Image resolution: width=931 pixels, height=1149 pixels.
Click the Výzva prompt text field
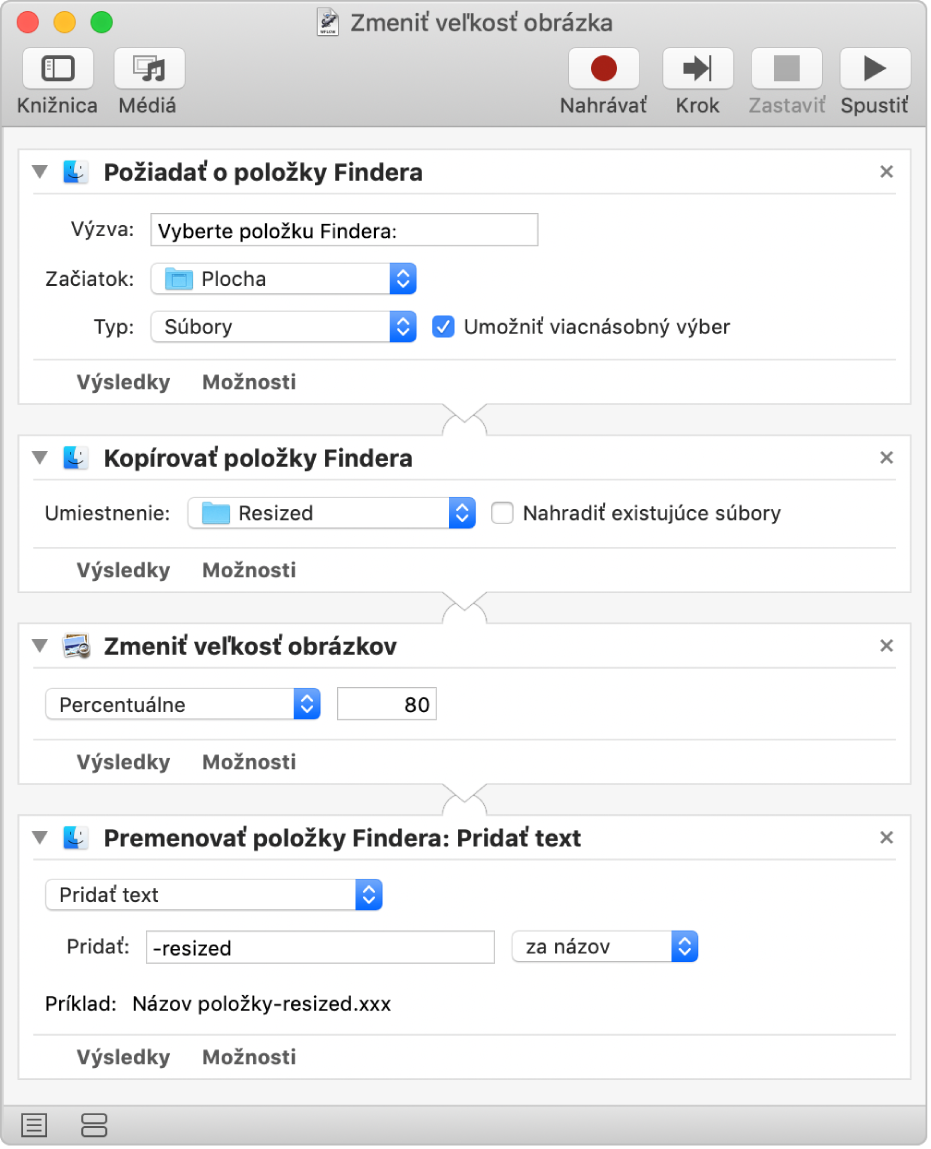point(343,230)
